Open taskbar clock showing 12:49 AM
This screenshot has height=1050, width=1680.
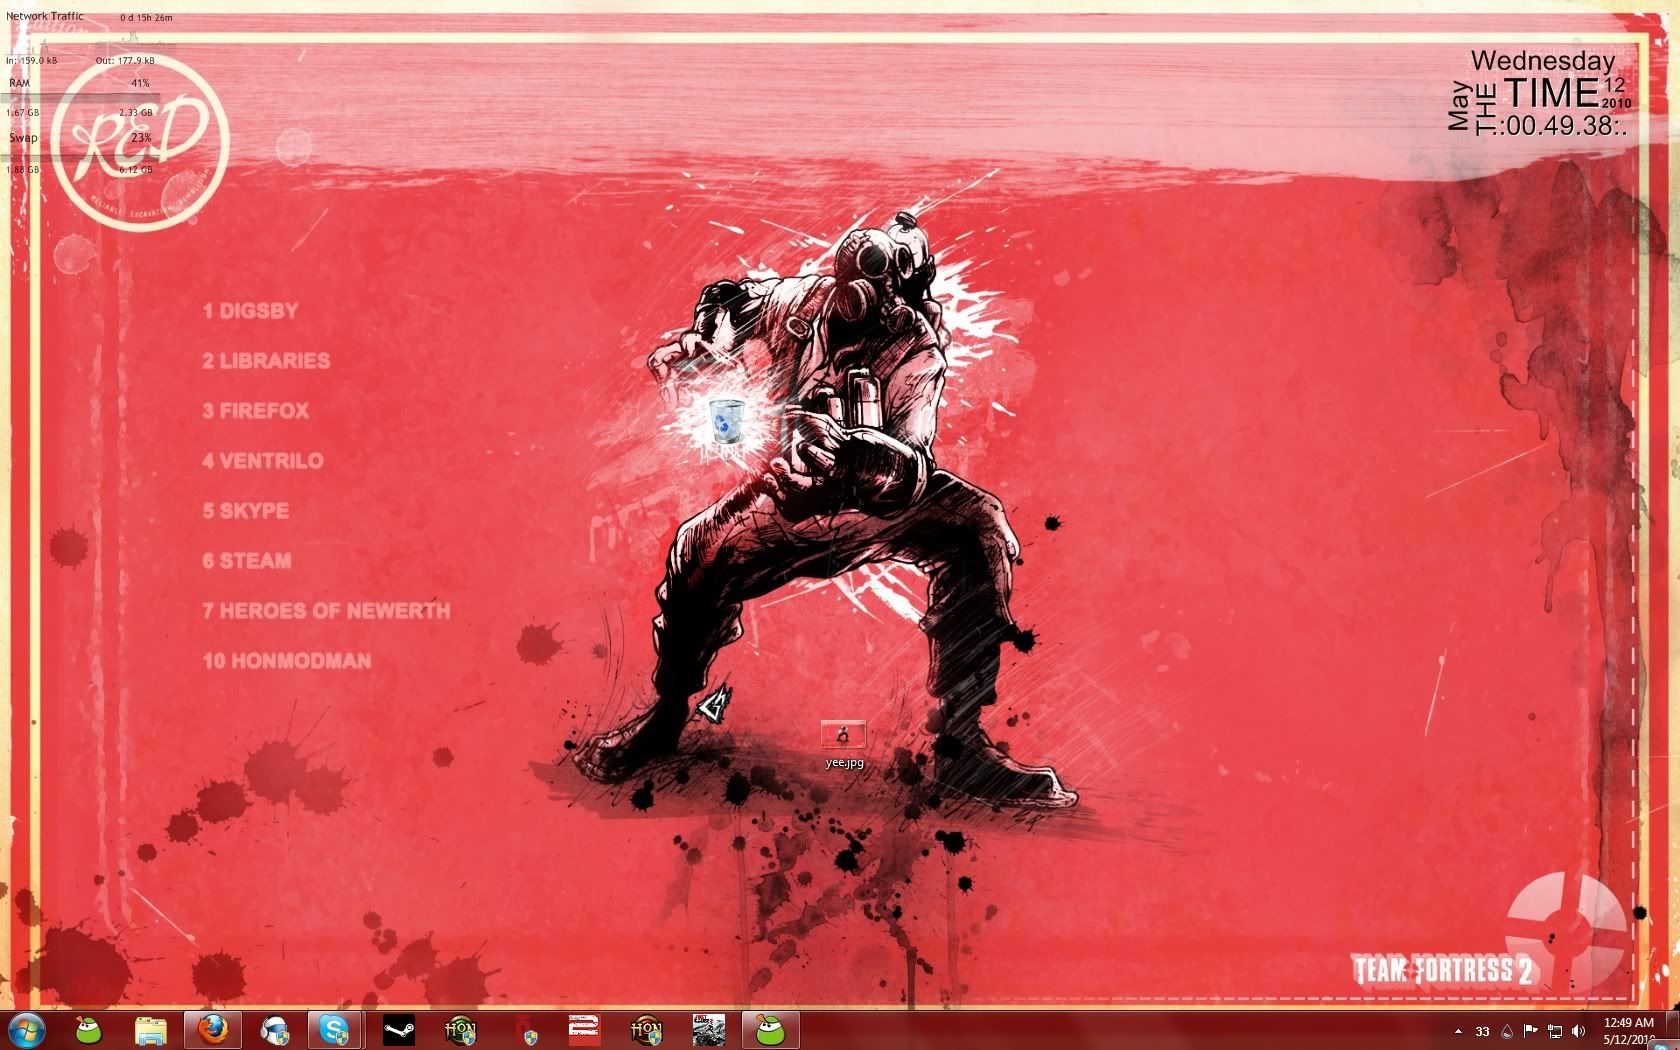click(x=1628, y=1031)
